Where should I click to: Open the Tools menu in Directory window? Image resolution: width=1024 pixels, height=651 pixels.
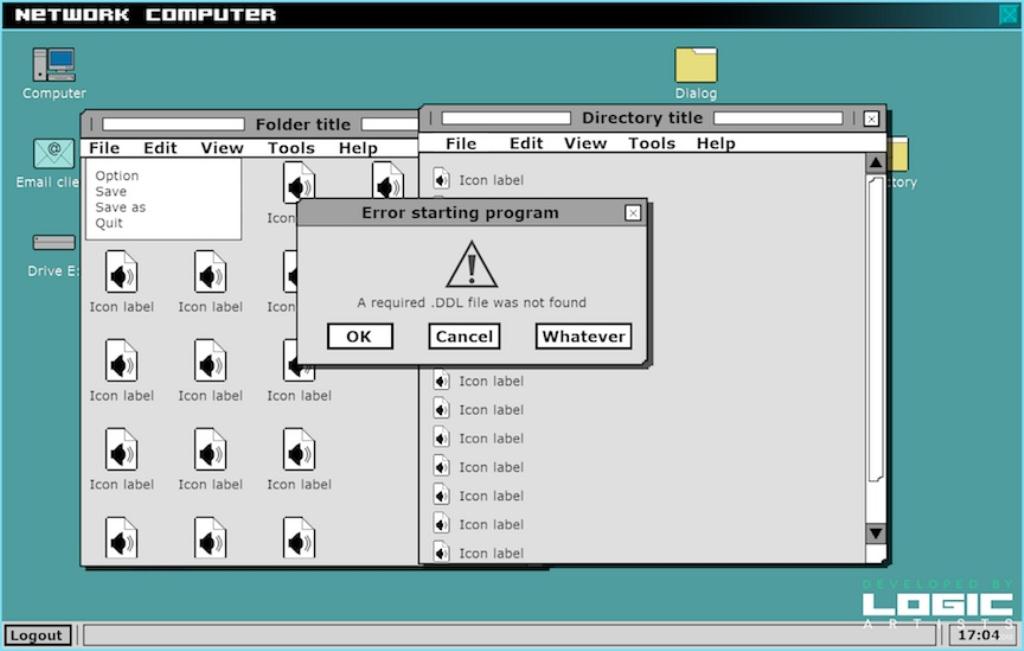tap(651, 143)
